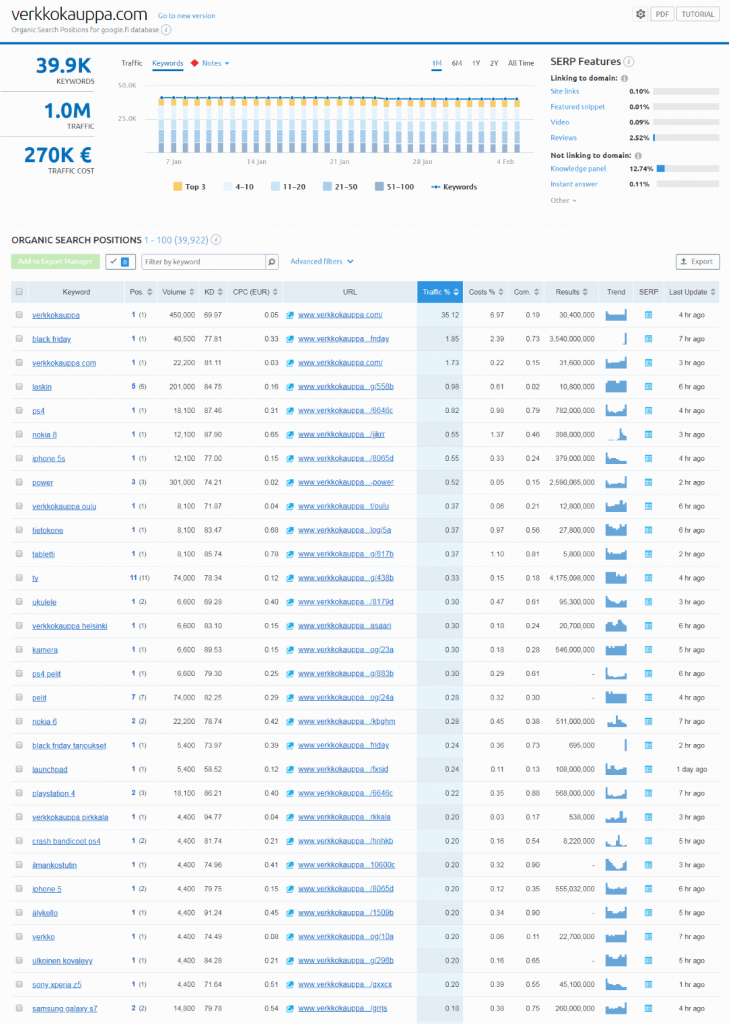This screenshot has width=729, height=1024.
Task: Open the Notes dropdown above chart
Action: (210, 63)
